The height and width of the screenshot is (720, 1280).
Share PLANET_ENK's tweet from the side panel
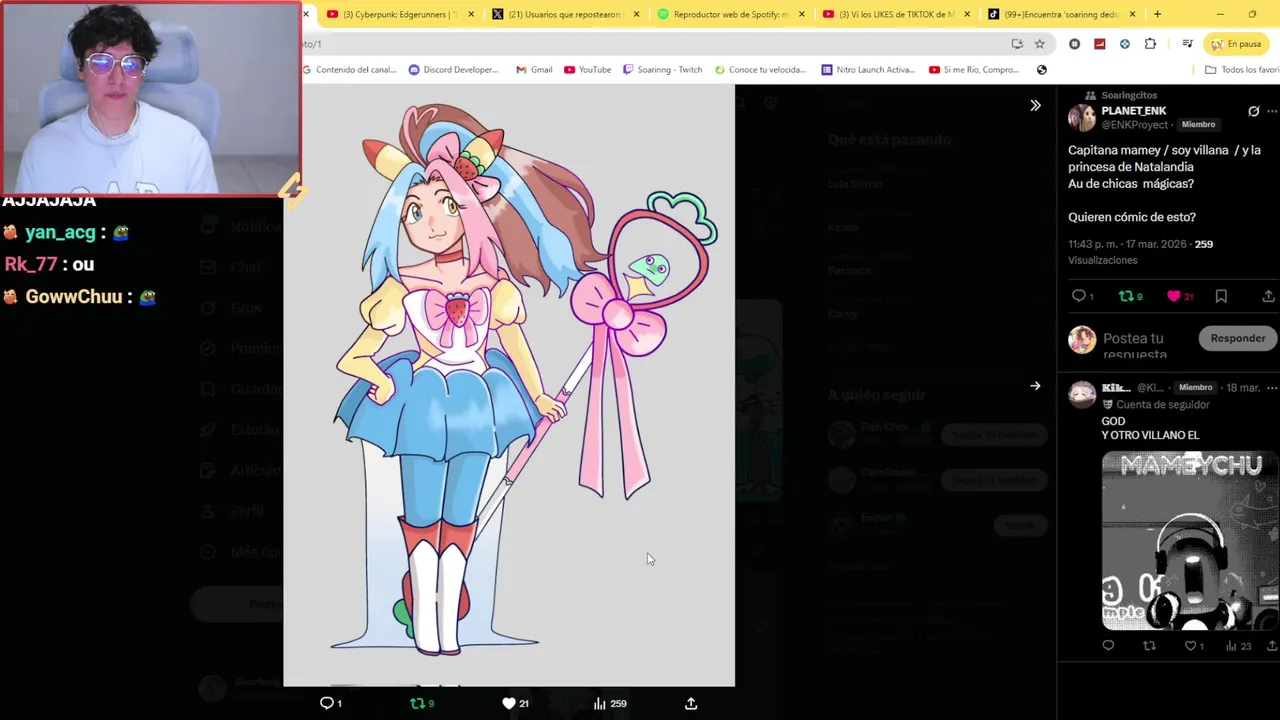[1268, 296]
